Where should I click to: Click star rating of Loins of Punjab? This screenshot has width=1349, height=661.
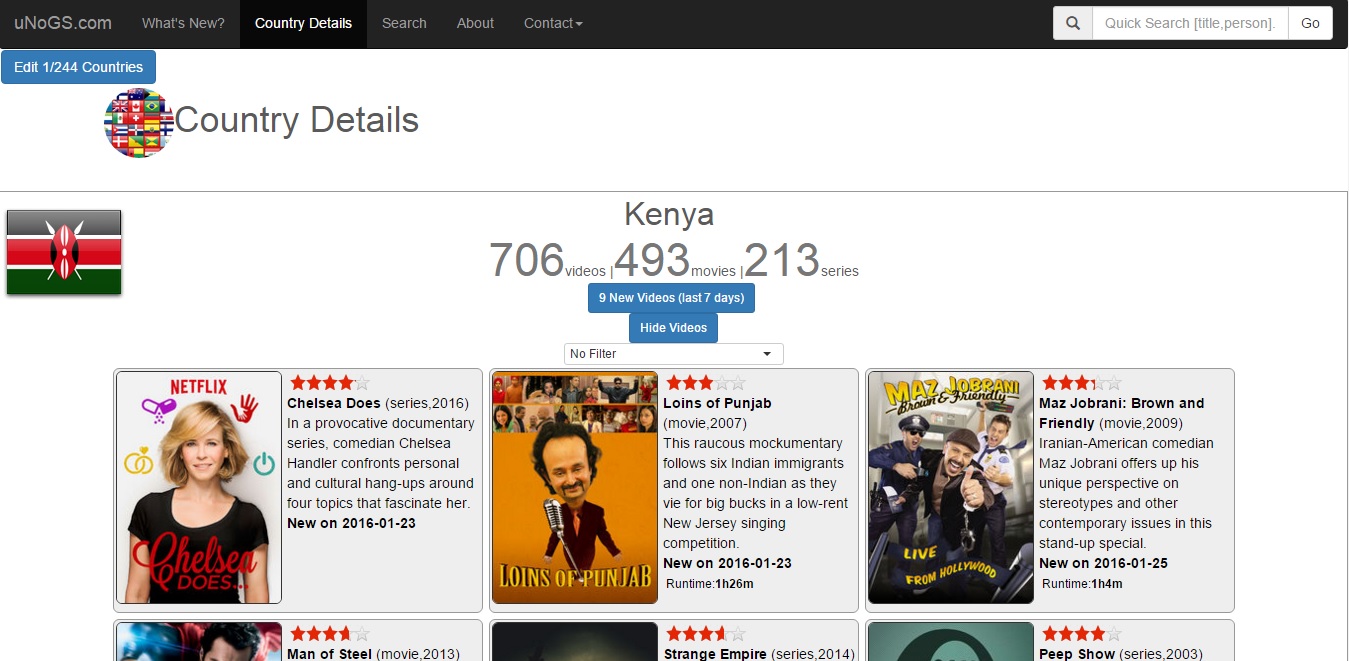pos(706,383)
